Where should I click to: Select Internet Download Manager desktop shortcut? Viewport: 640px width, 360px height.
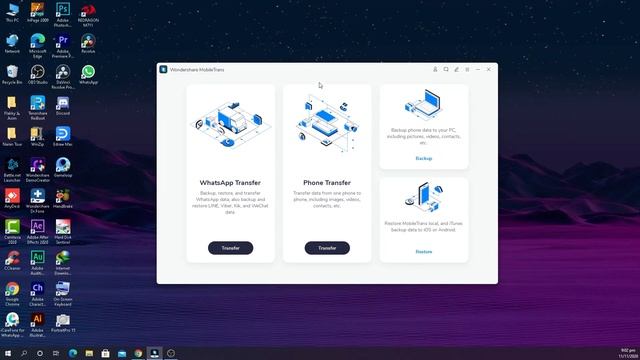tap(63, 263)
